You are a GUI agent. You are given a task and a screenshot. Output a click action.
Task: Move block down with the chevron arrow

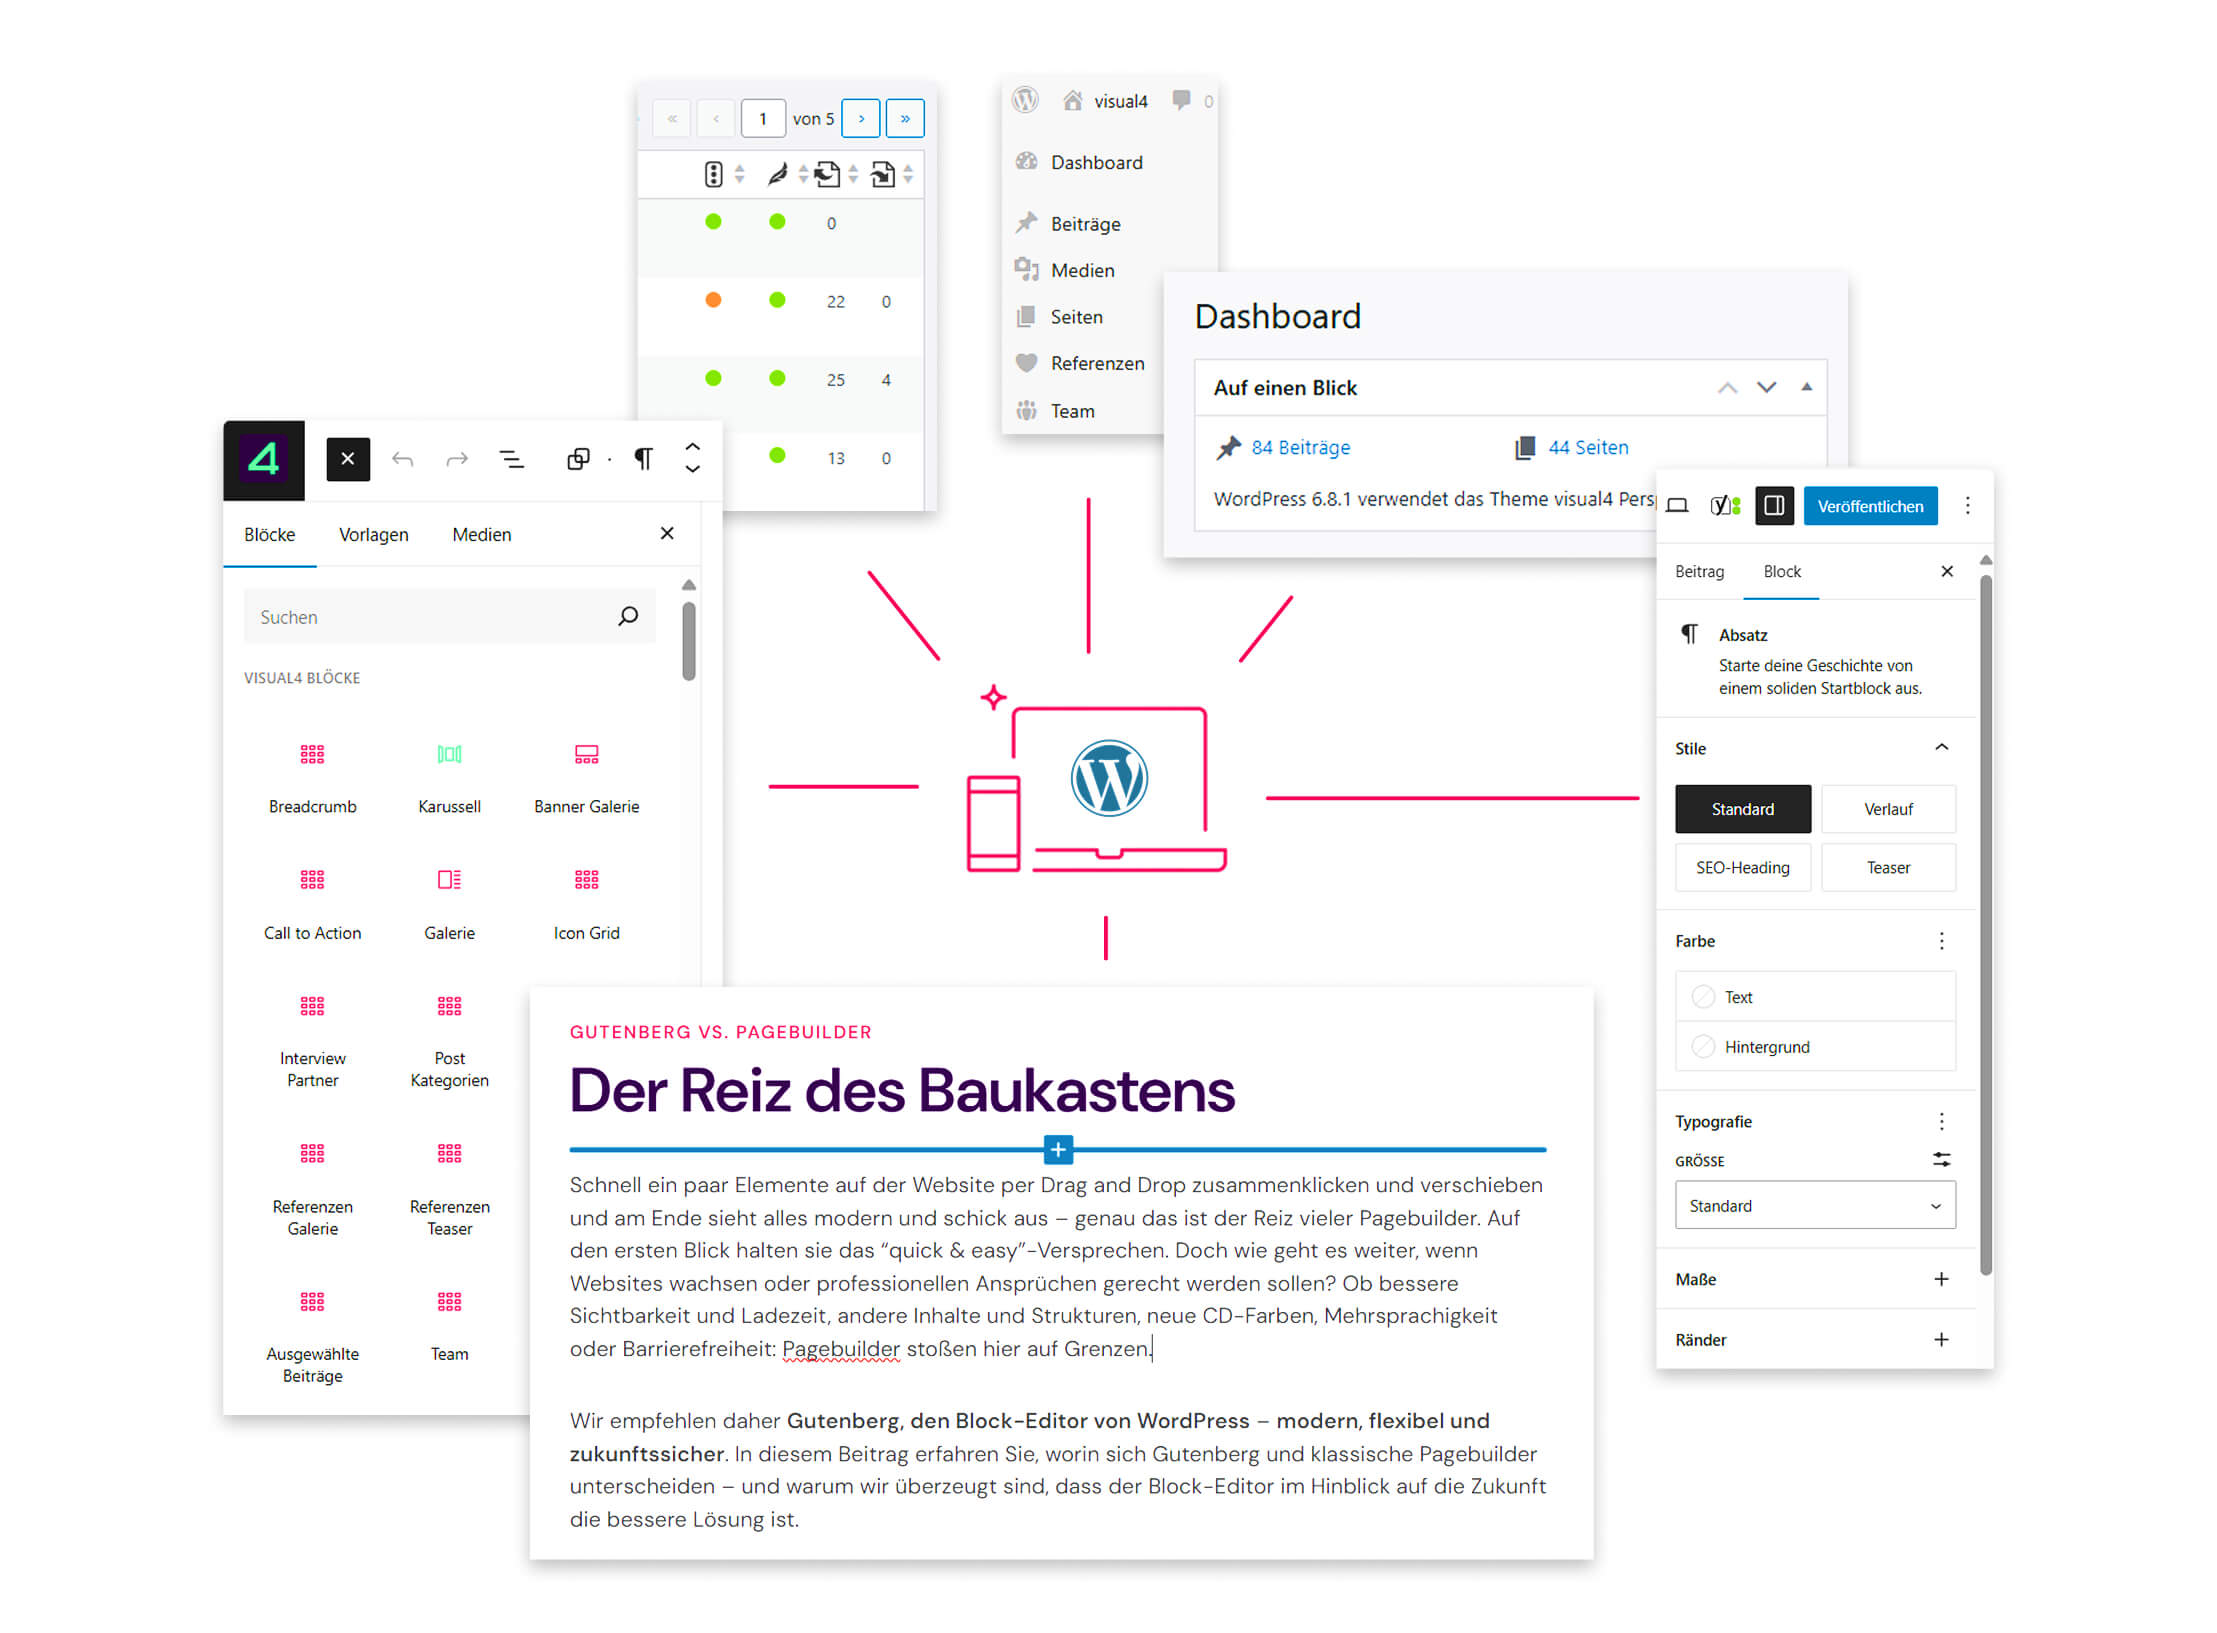tap(692, 469)
